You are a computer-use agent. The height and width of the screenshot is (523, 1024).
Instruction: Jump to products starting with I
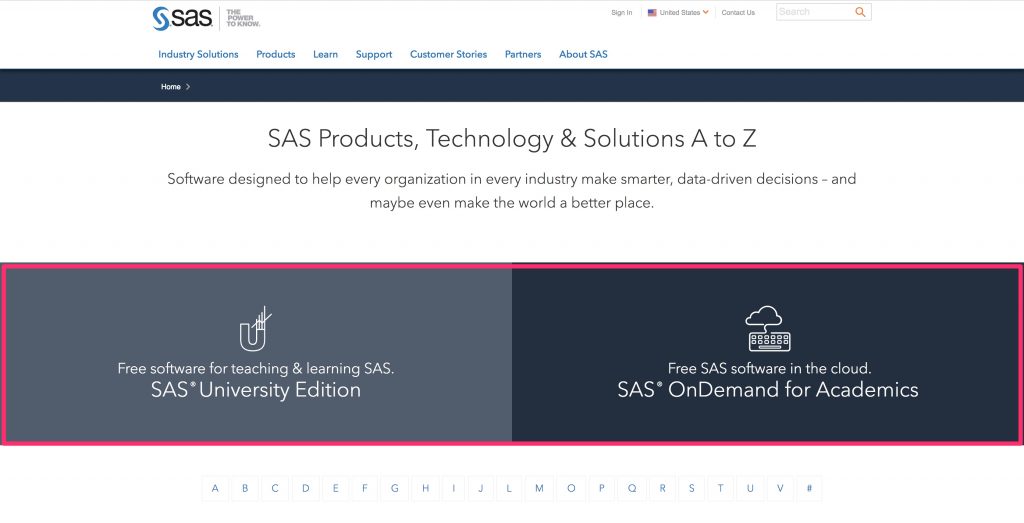(453, 488)
